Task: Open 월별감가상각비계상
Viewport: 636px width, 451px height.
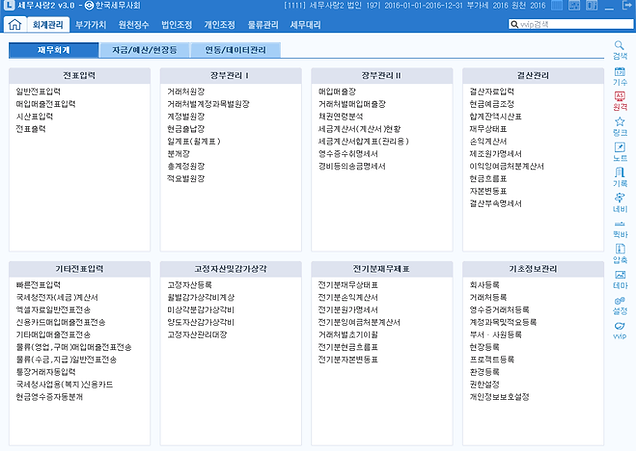Action: coord(201,298)
